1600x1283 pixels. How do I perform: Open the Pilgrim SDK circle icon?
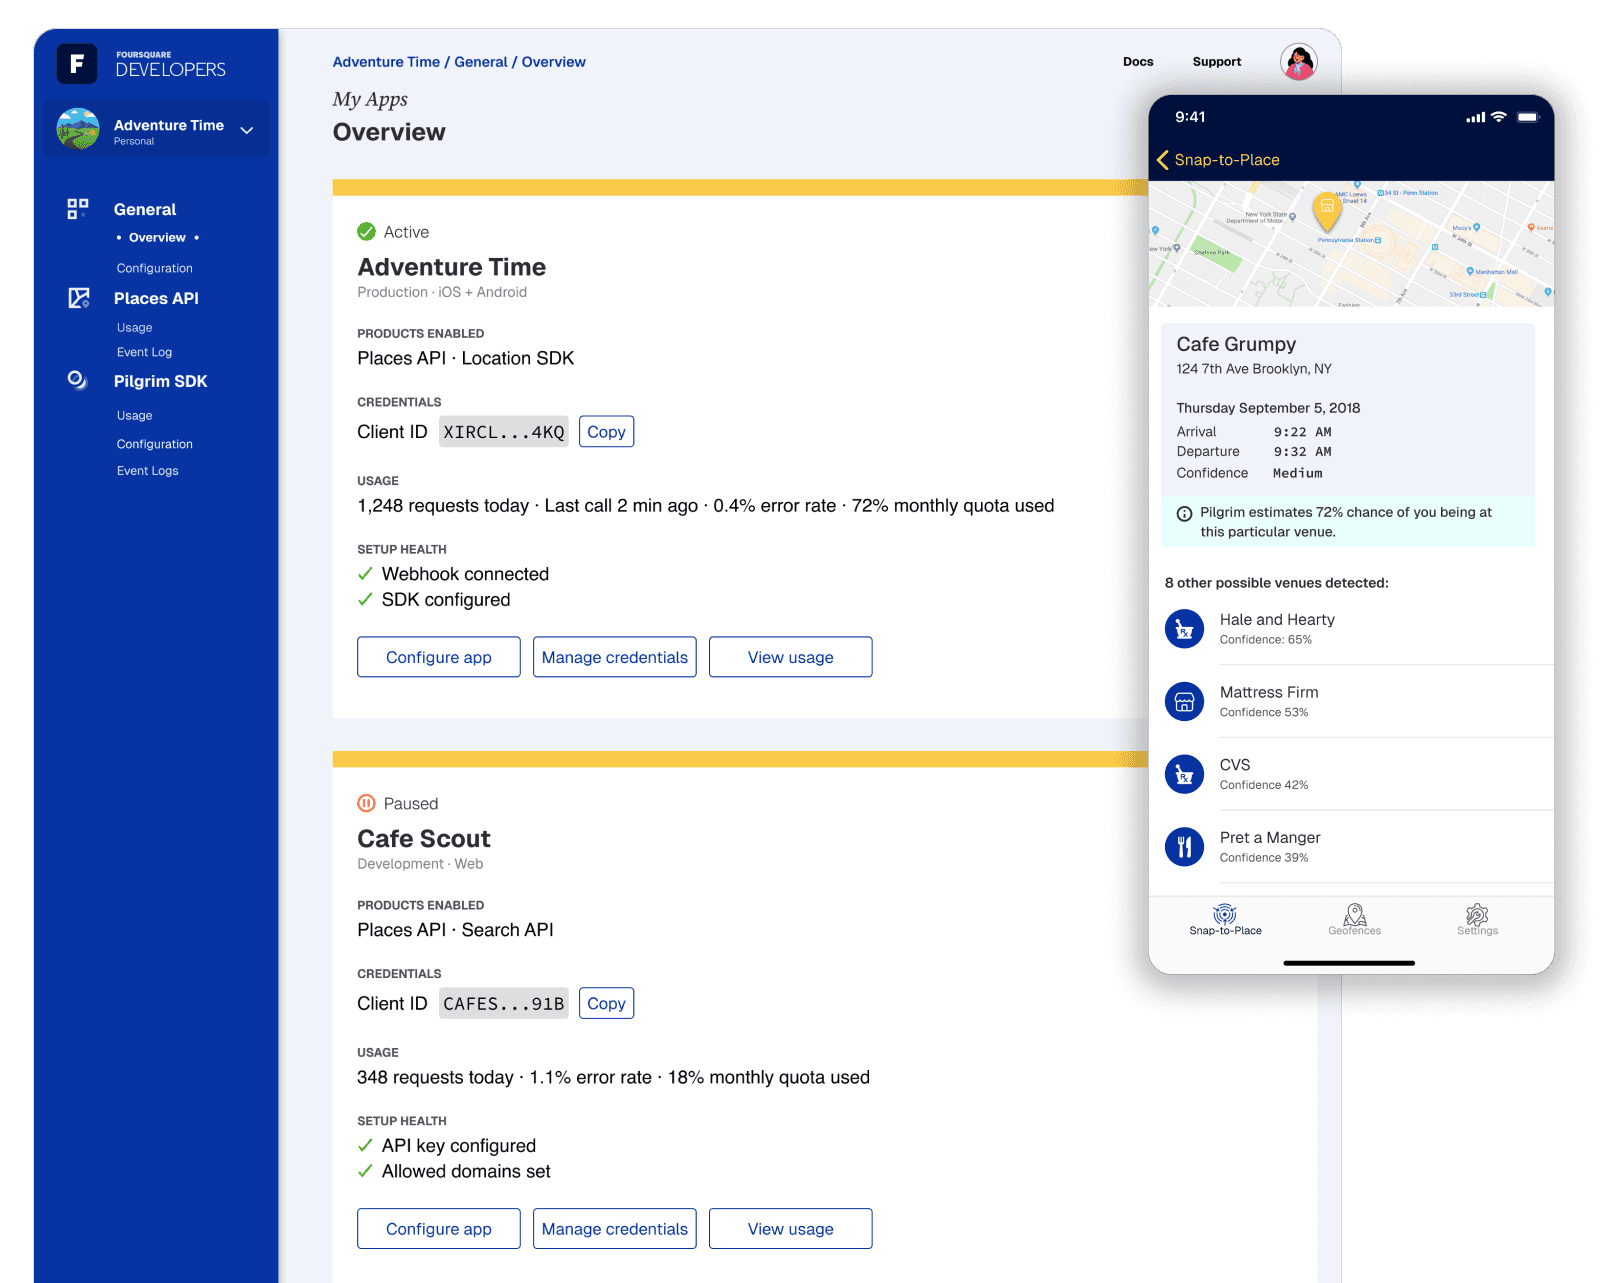78,380
